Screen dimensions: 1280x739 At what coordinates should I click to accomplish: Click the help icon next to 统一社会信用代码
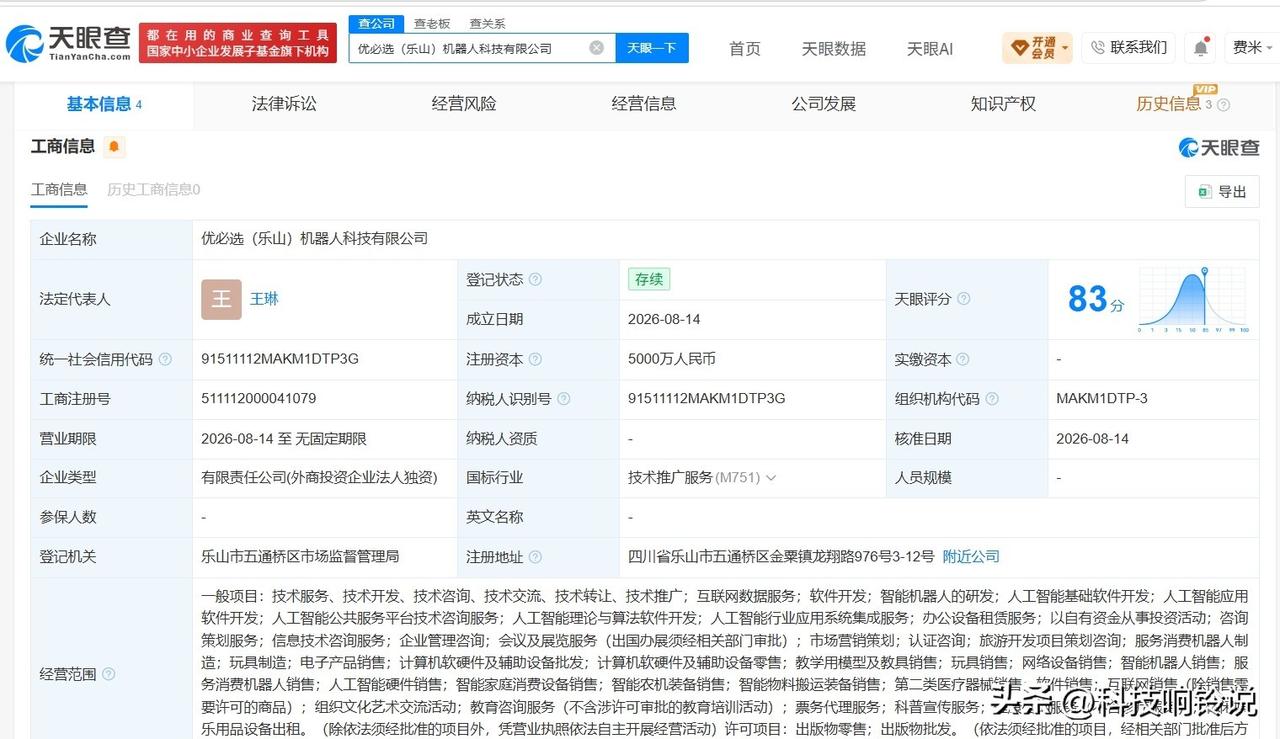[x=165, y=359]
